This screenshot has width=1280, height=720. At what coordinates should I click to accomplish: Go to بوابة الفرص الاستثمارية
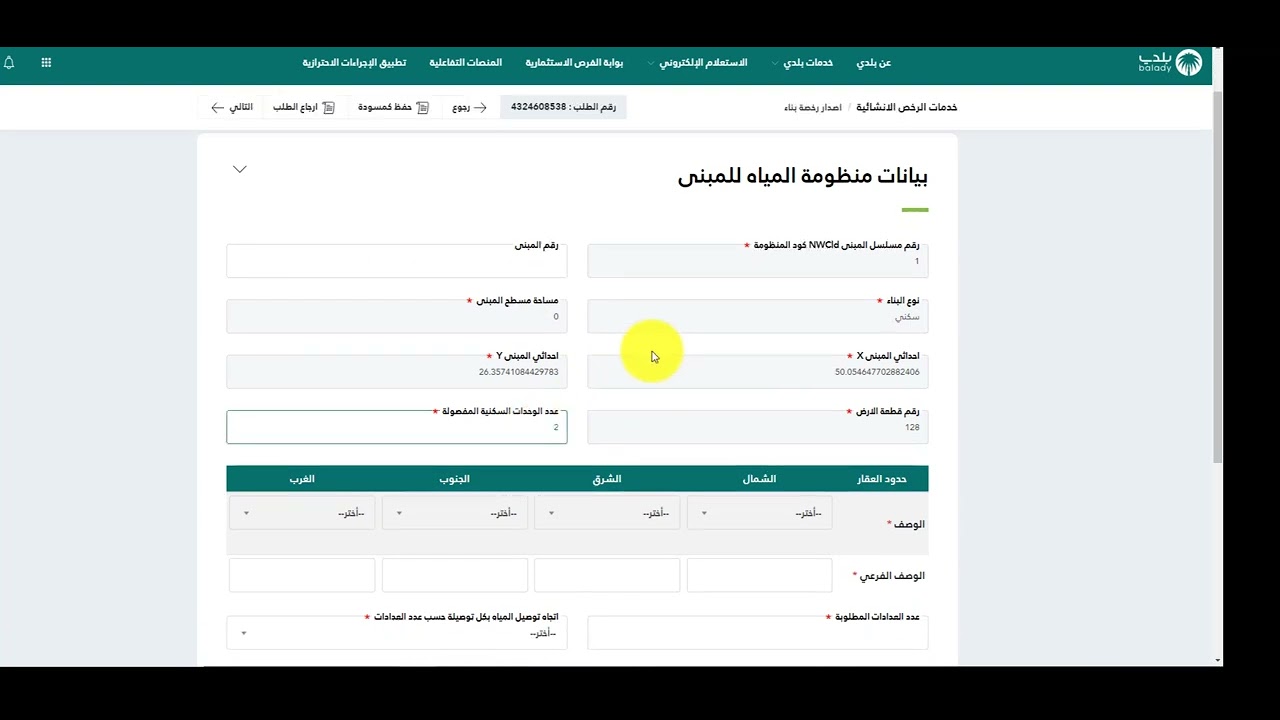(x=574, y=63)
